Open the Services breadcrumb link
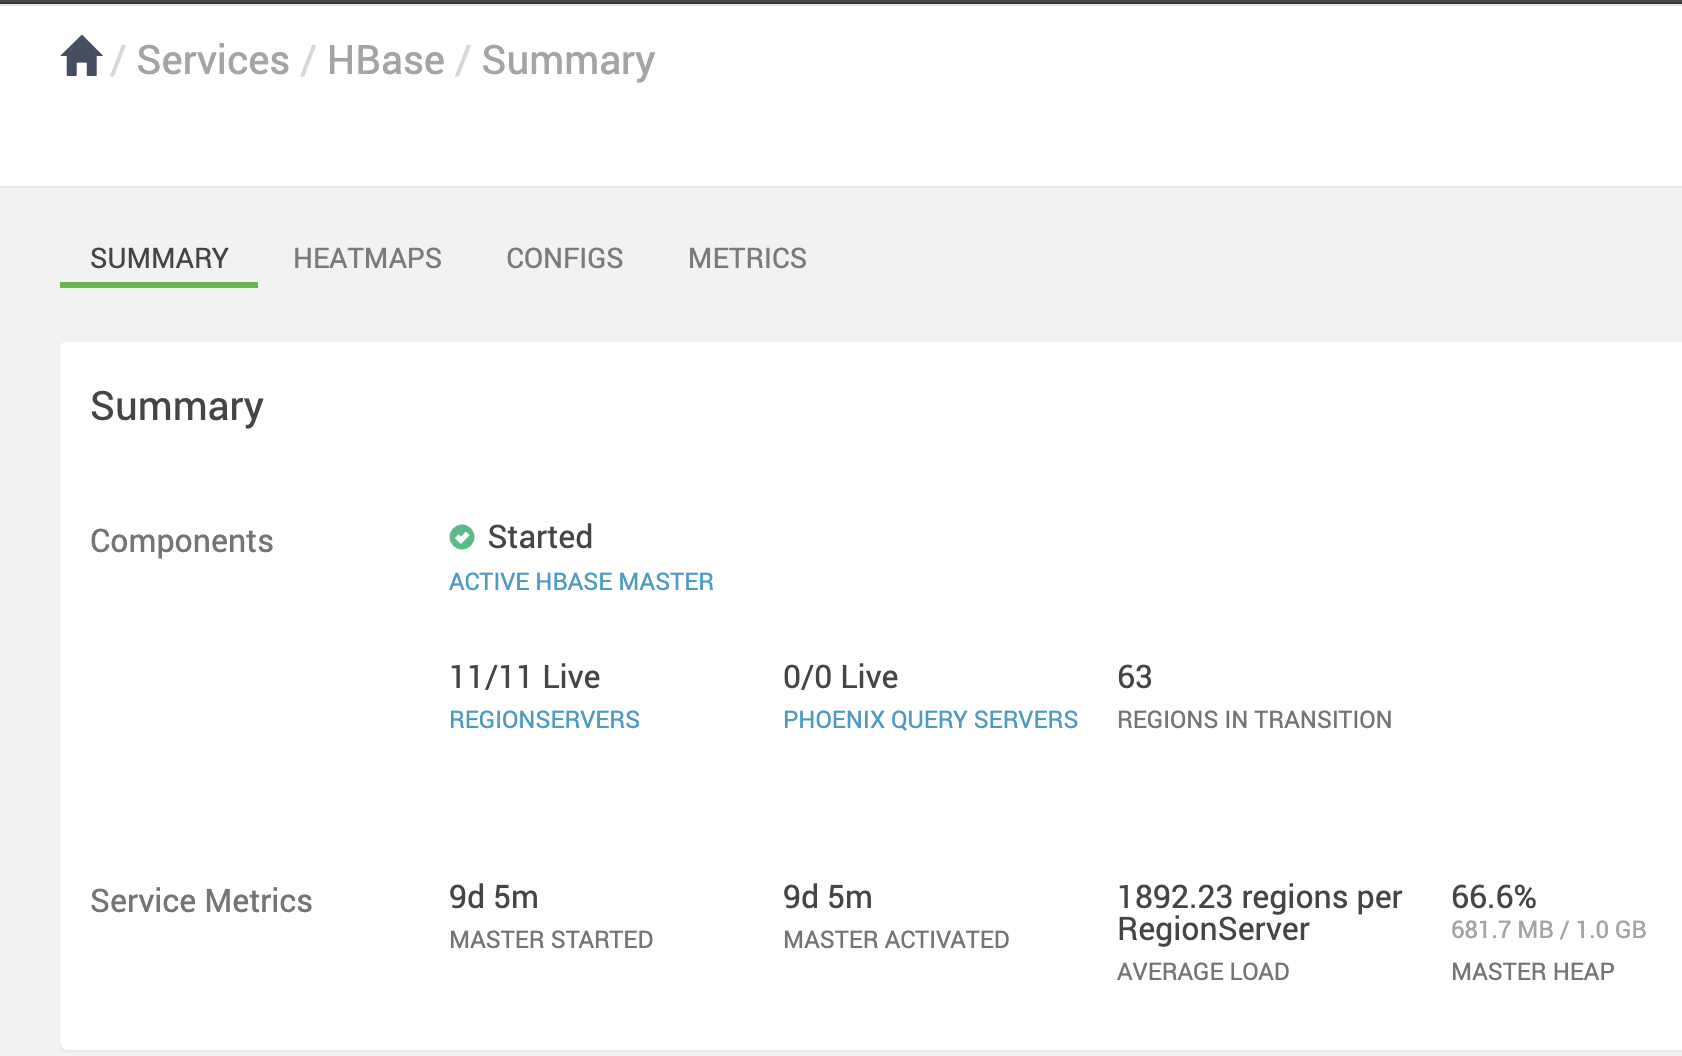 click(x=212, y=60)
